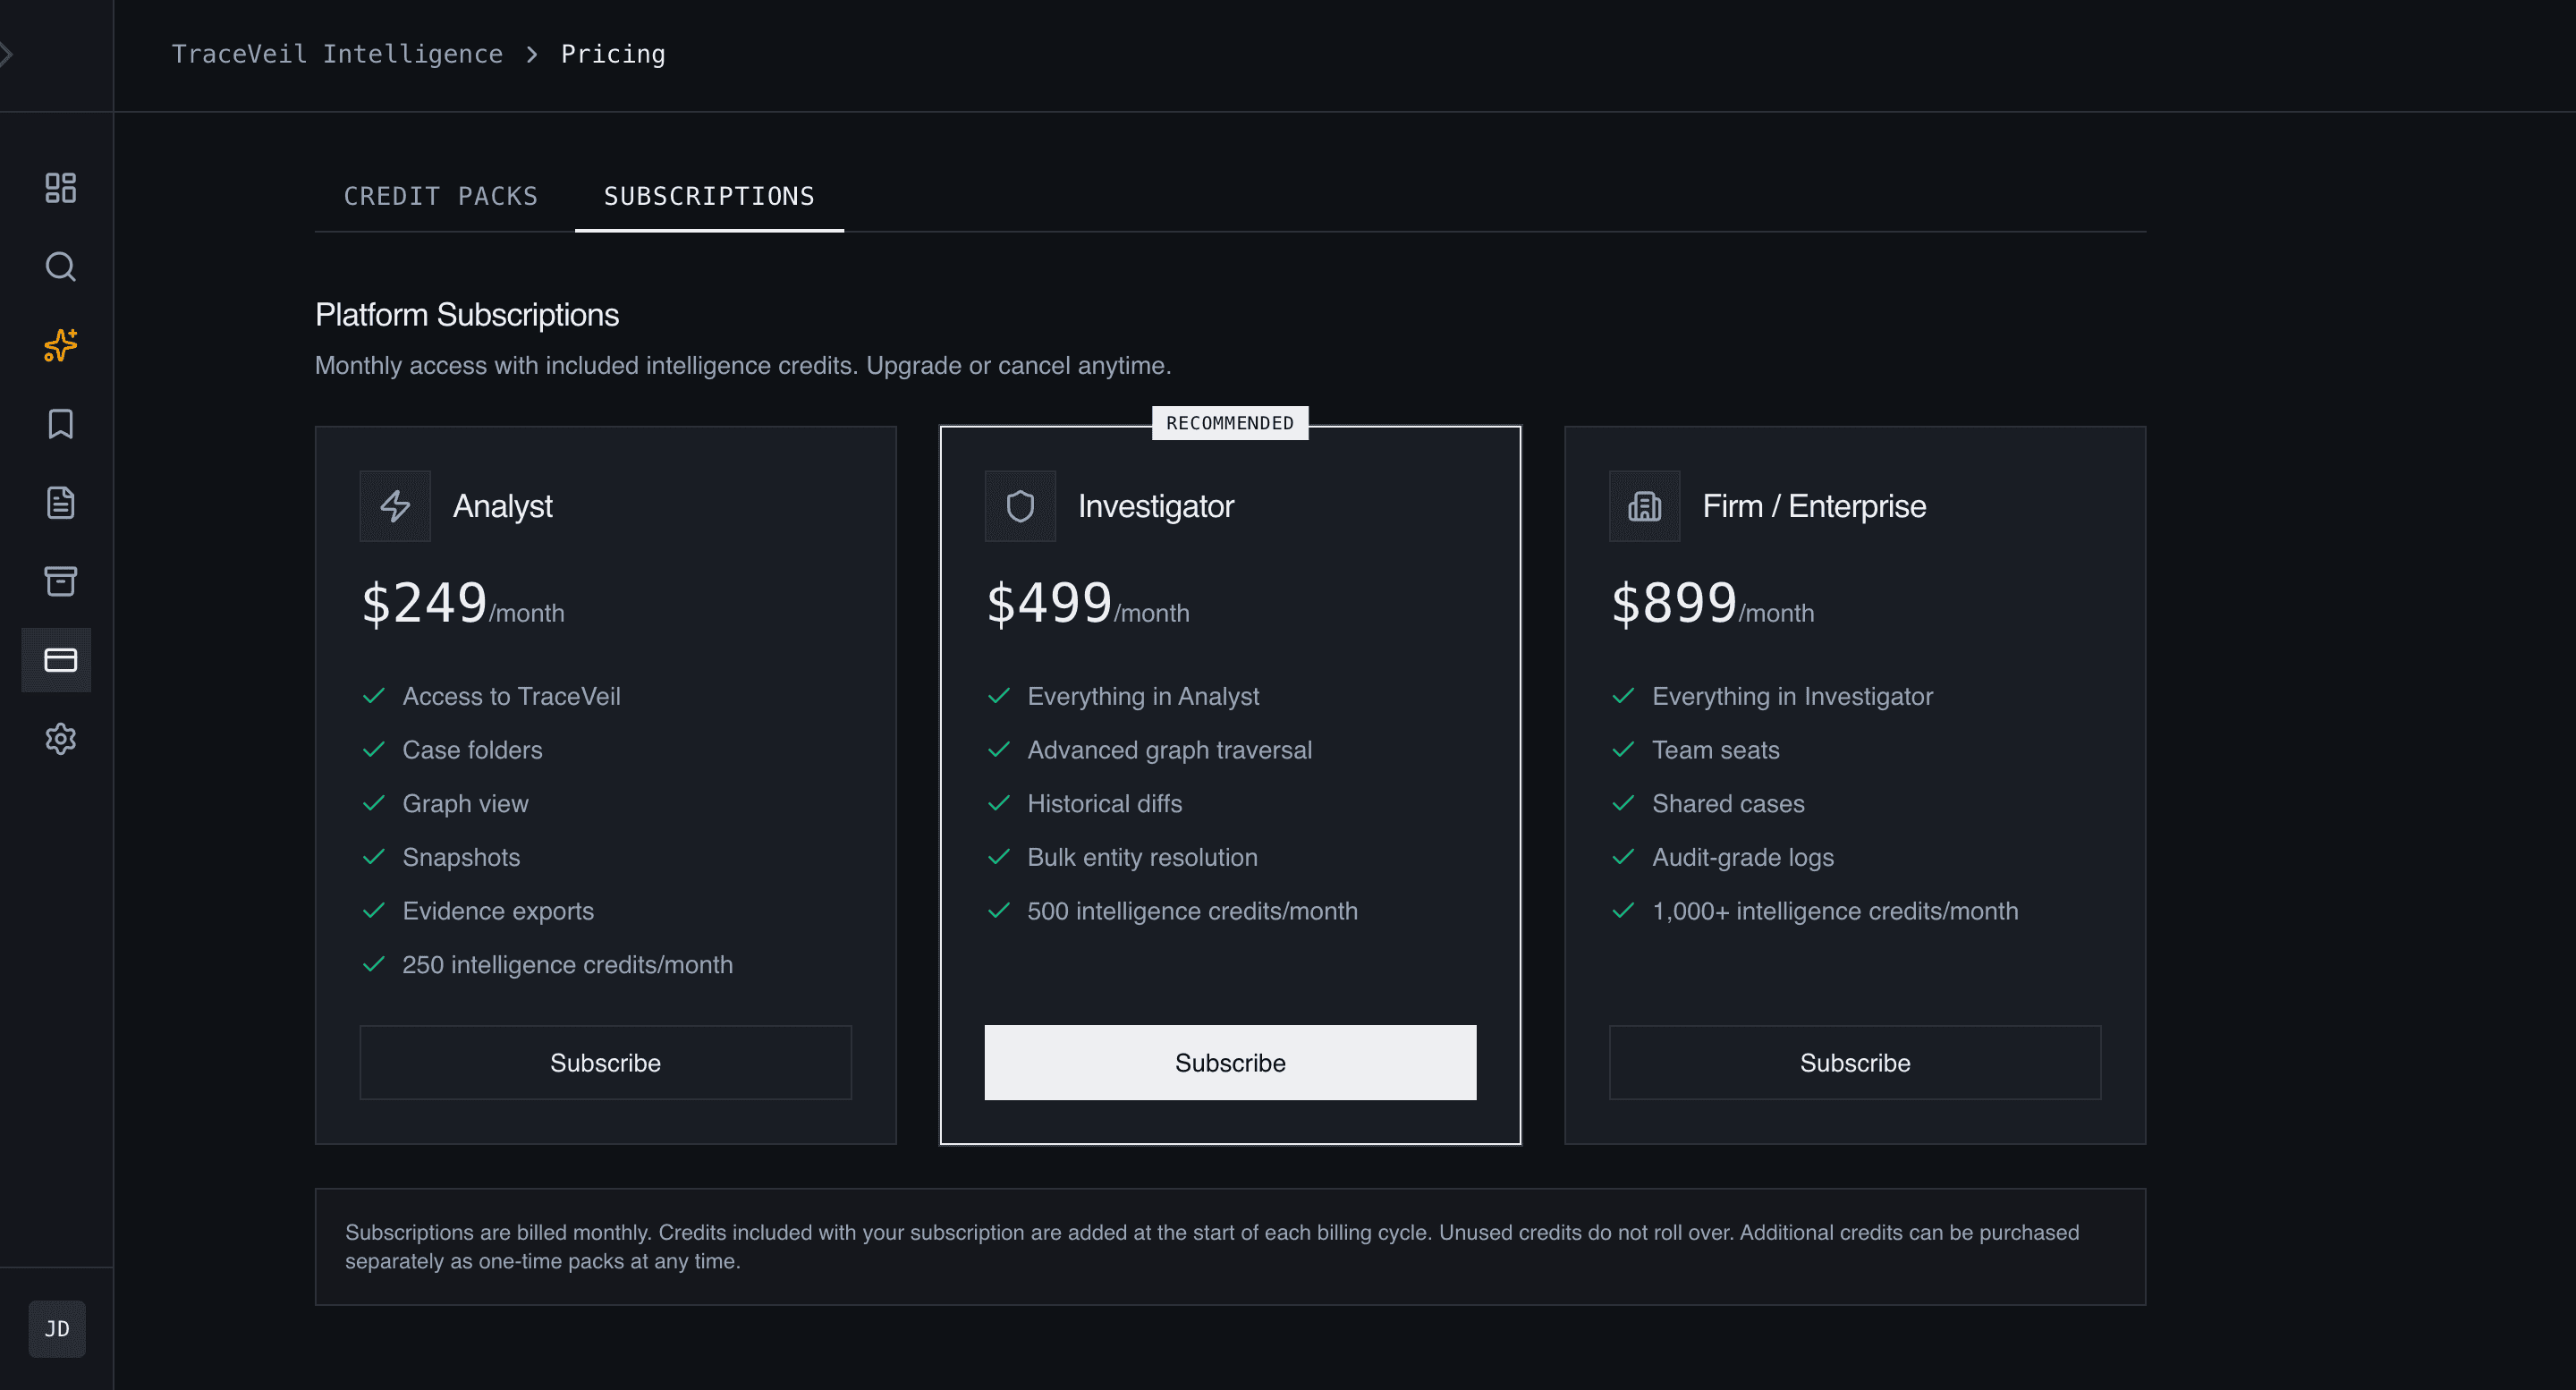Subscribe to the Analyst plan

(x=605, y=1062)
